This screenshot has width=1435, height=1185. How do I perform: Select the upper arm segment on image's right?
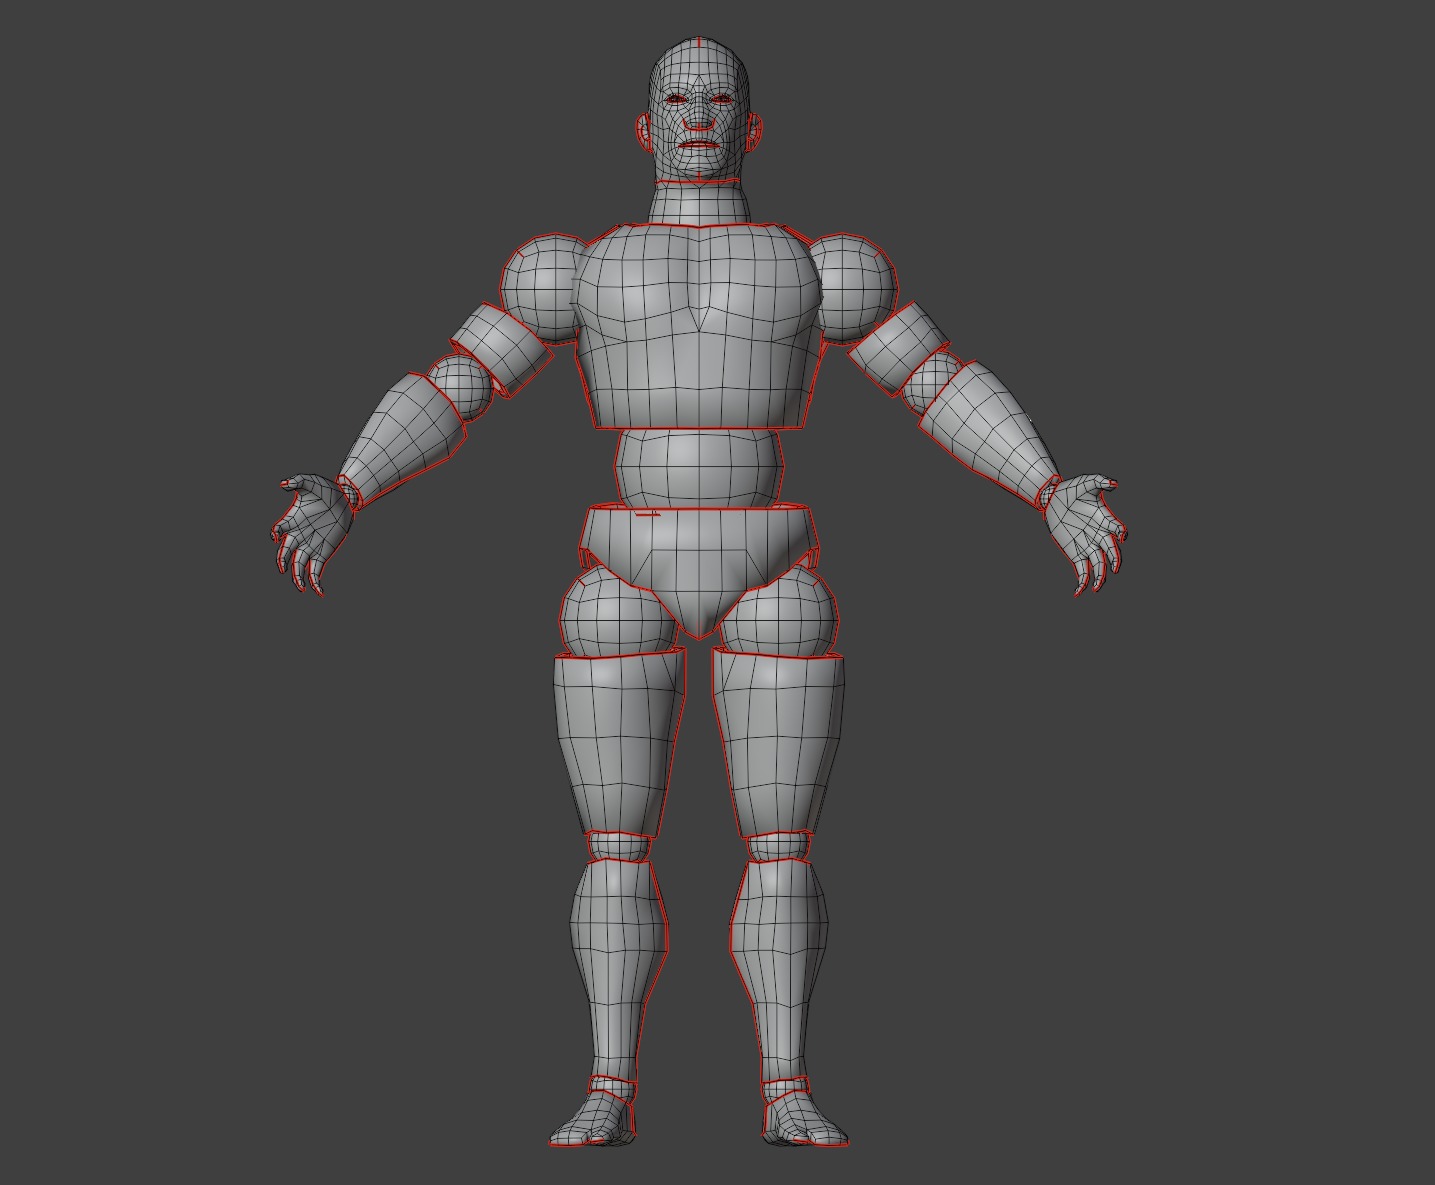898,350
